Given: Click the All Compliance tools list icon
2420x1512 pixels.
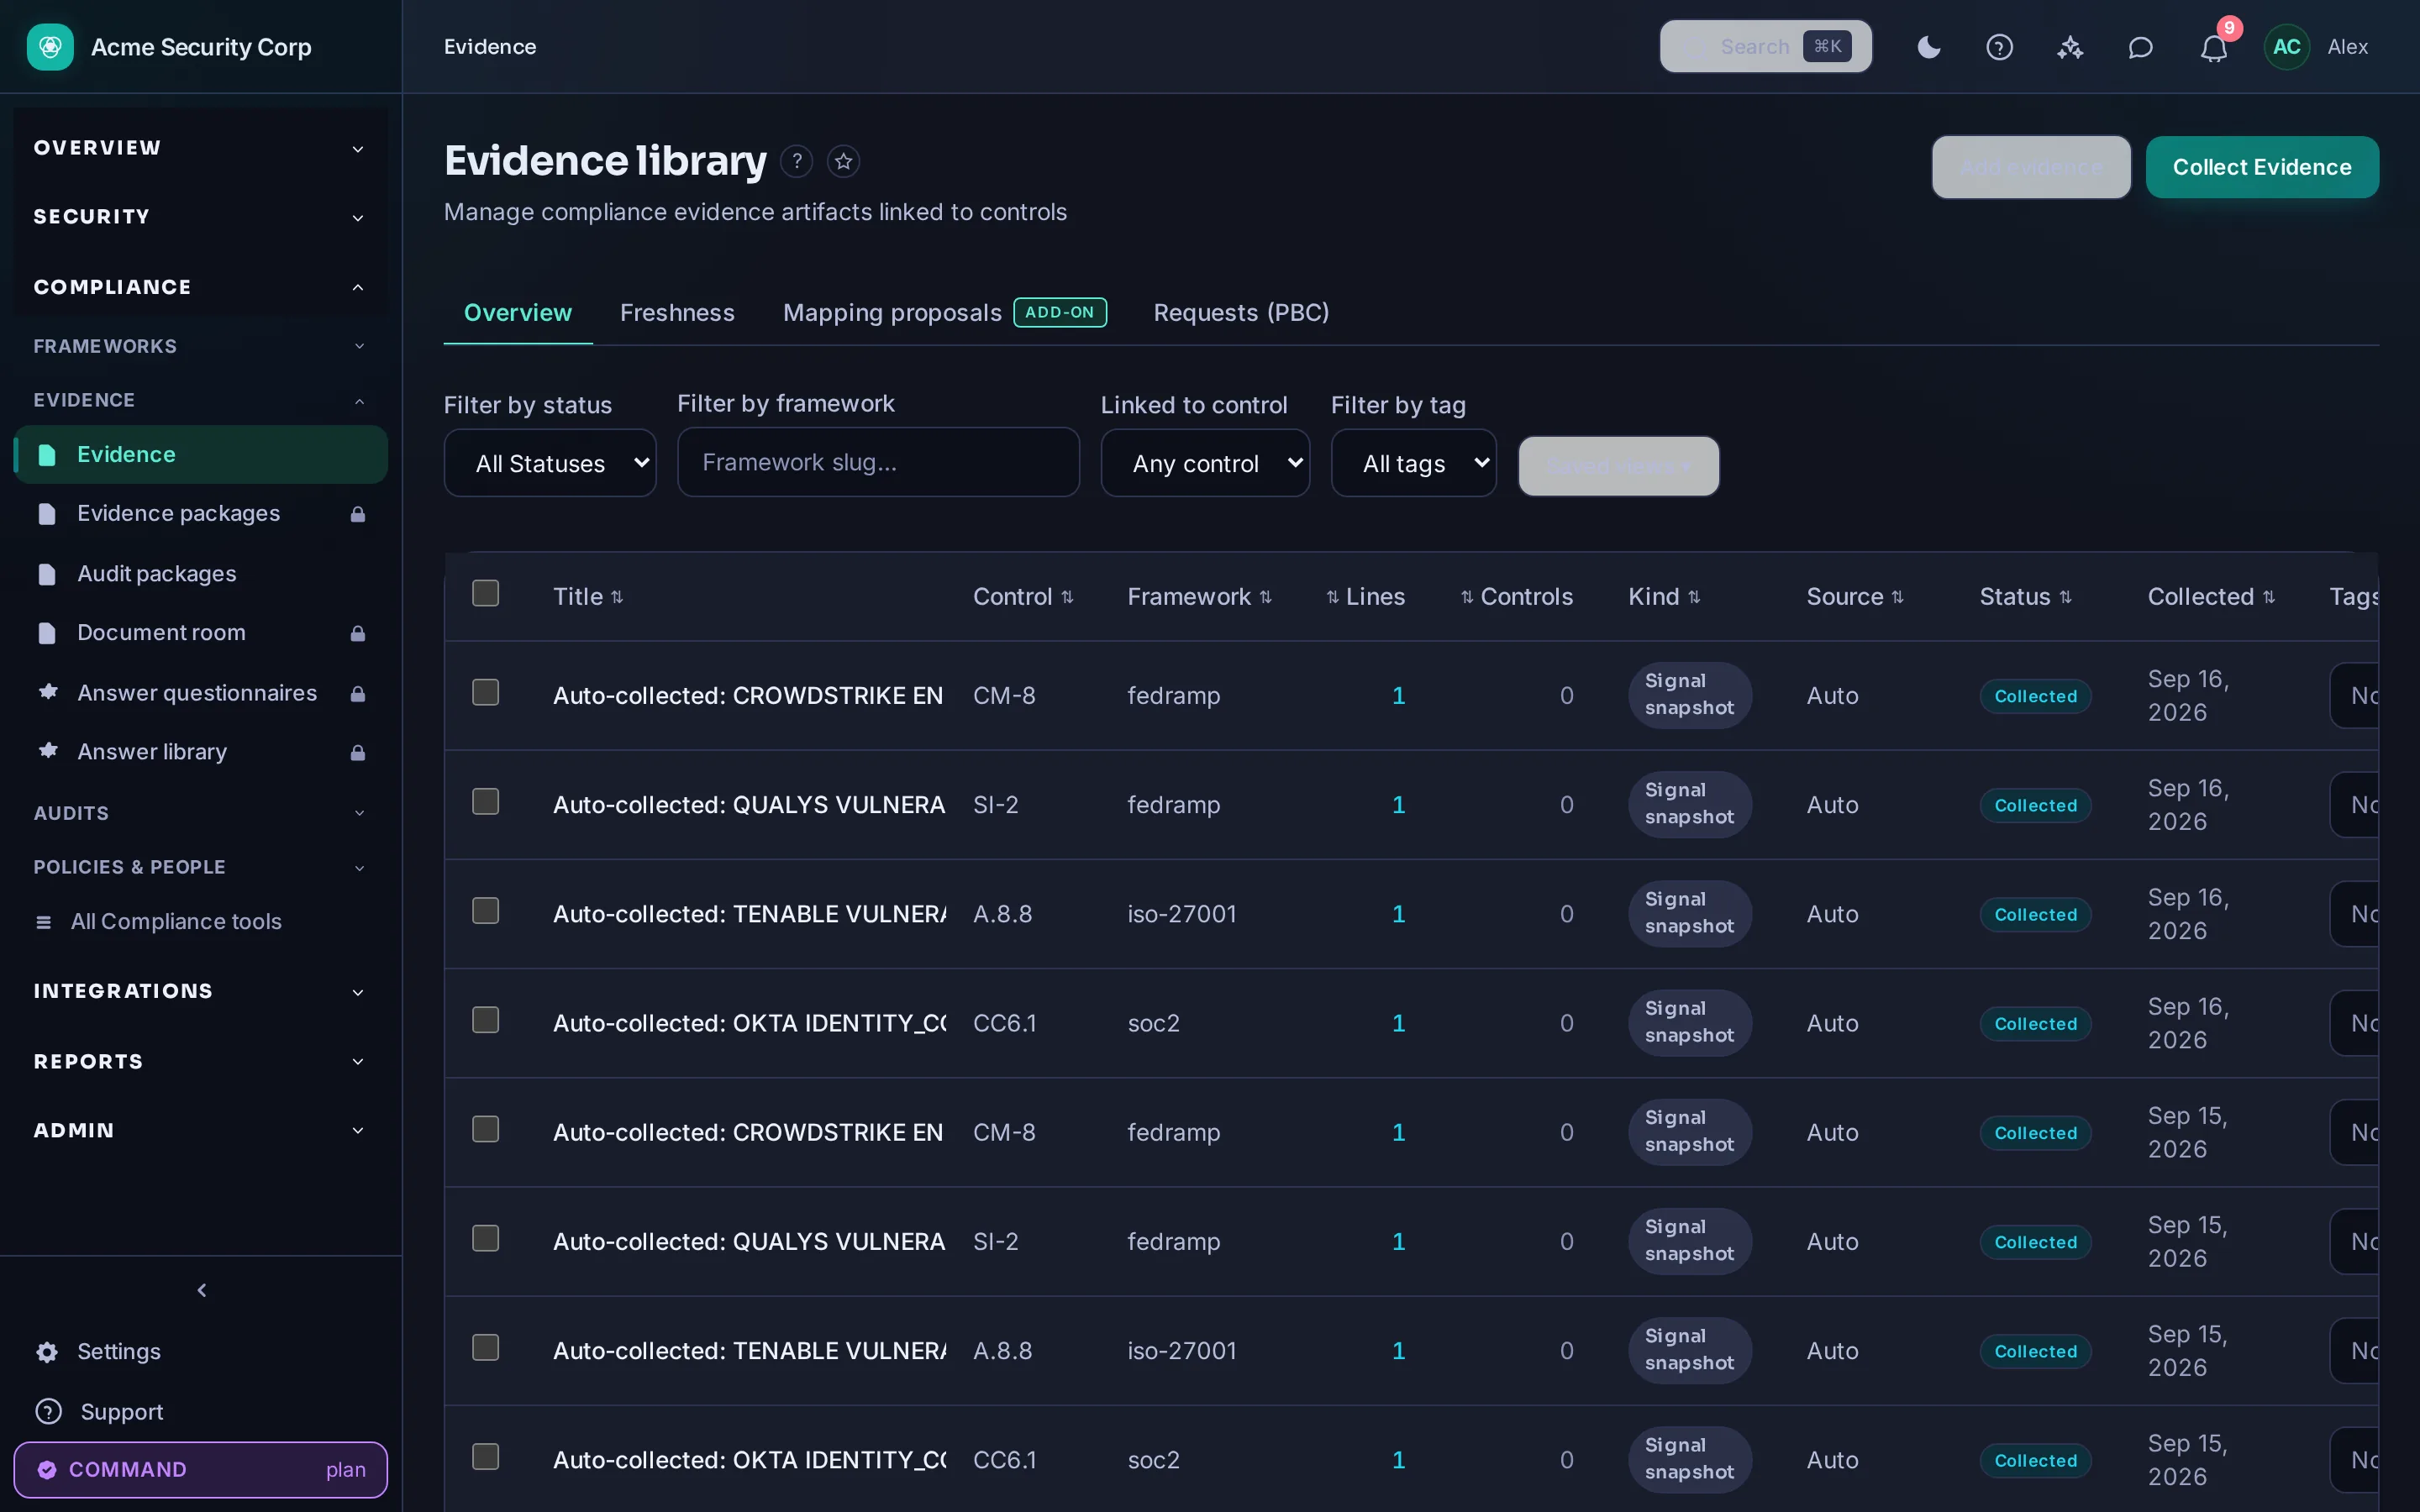Looking at the screenshot, I should (x=43, y=922).
